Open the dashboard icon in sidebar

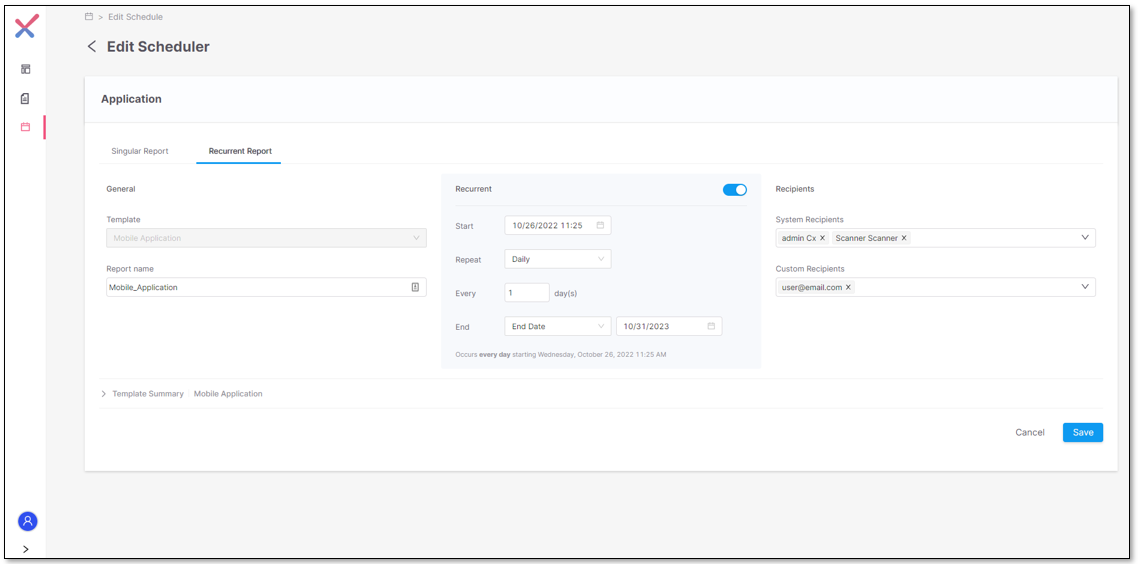pyautogui.click(x=26, y=69)
